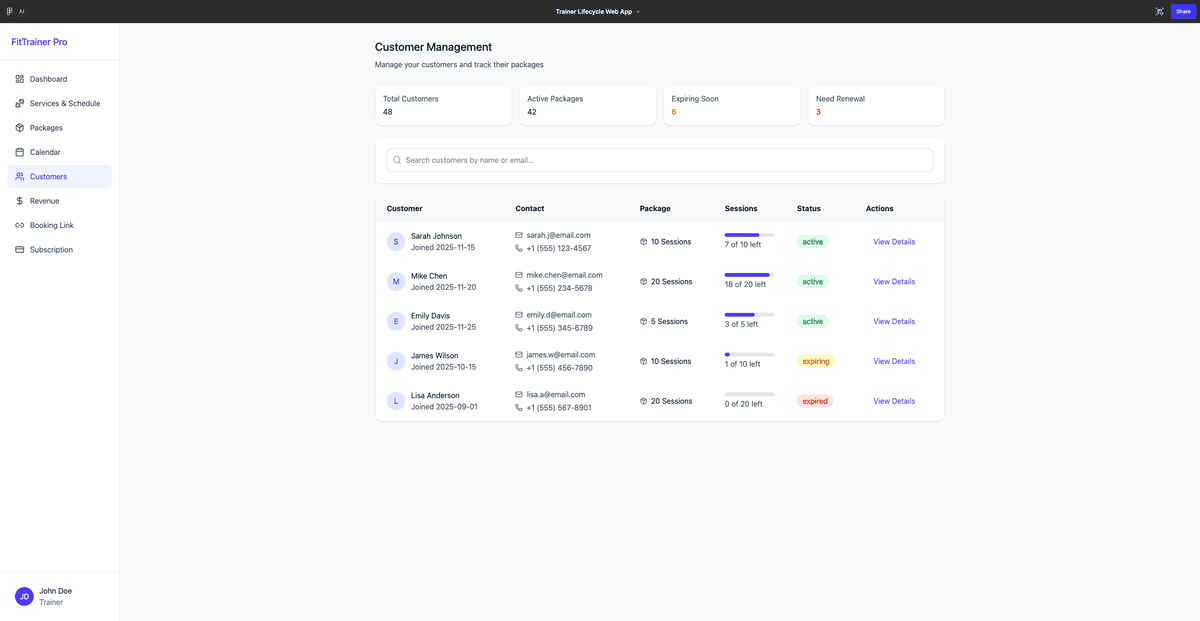The width and height of the screenshot is (1200, 621).
Task: Click James Wilson's session progress bar
Action: (x=748, y=354)
